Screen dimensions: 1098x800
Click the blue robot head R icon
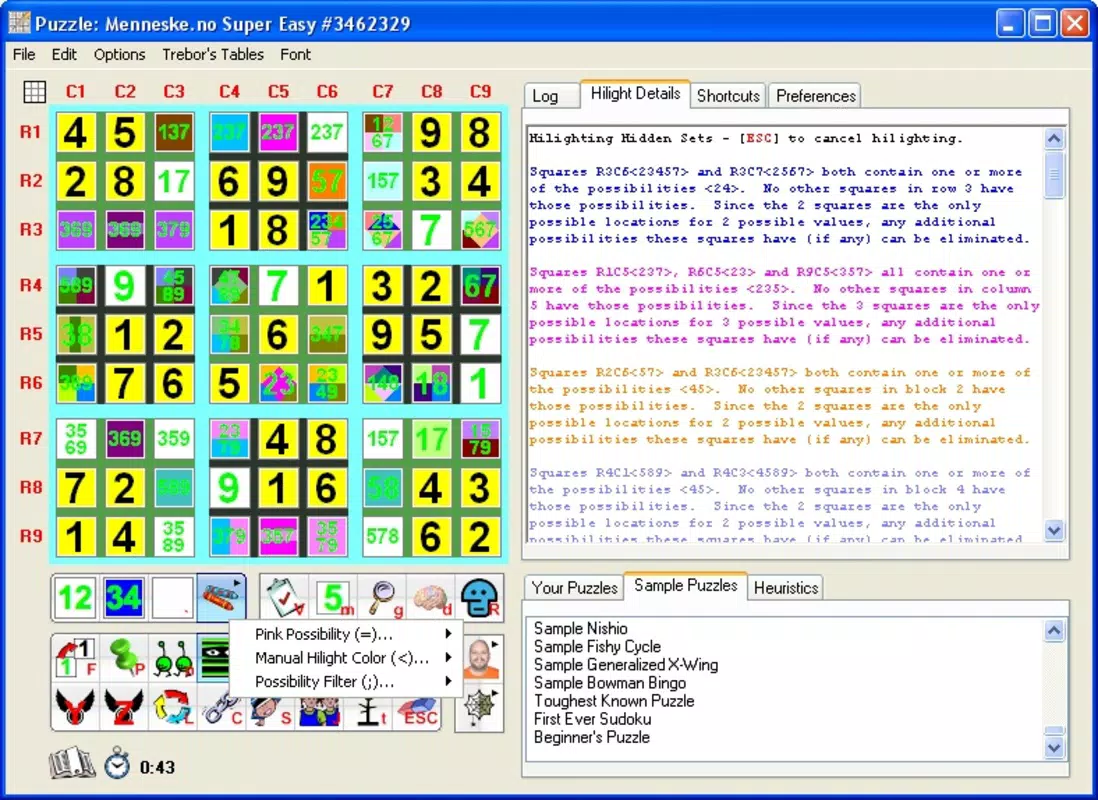click(x=480, y=598)
